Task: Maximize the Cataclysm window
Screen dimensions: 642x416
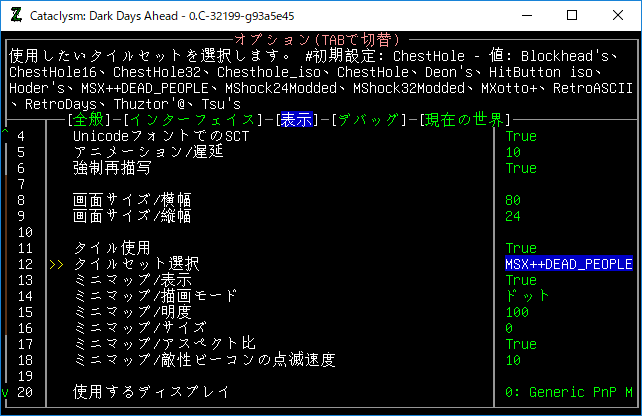Action: point(572,16)
